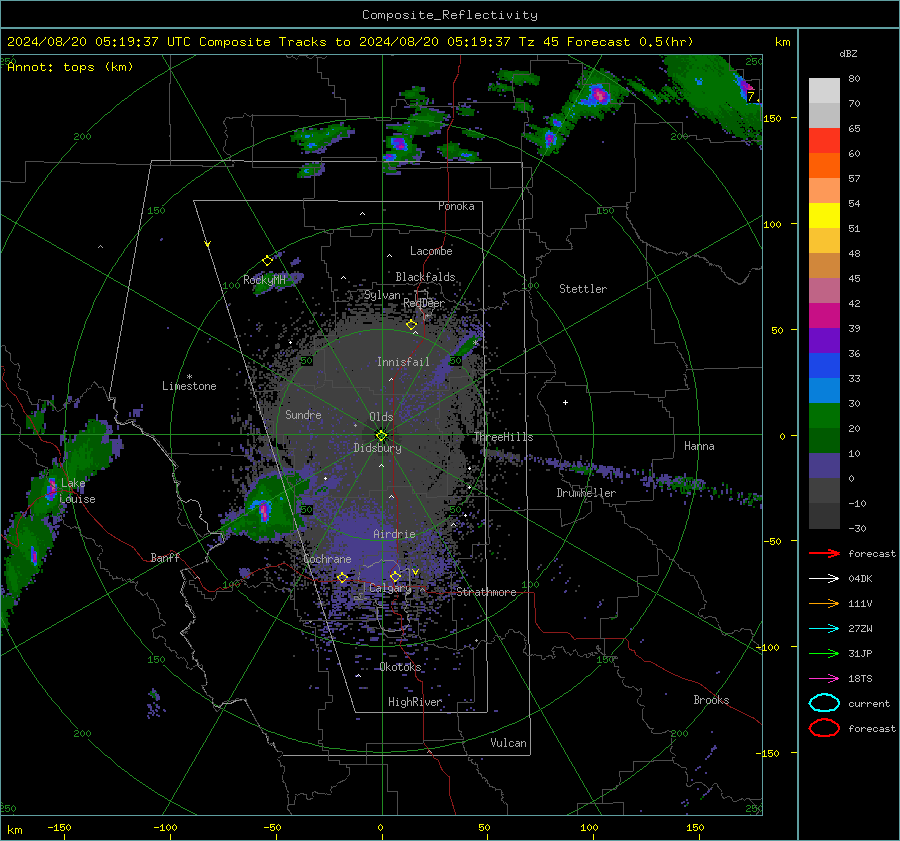Viewport: 900px width, 841px height.
Task: Select the Strathmore label
Action: [486, 592]
